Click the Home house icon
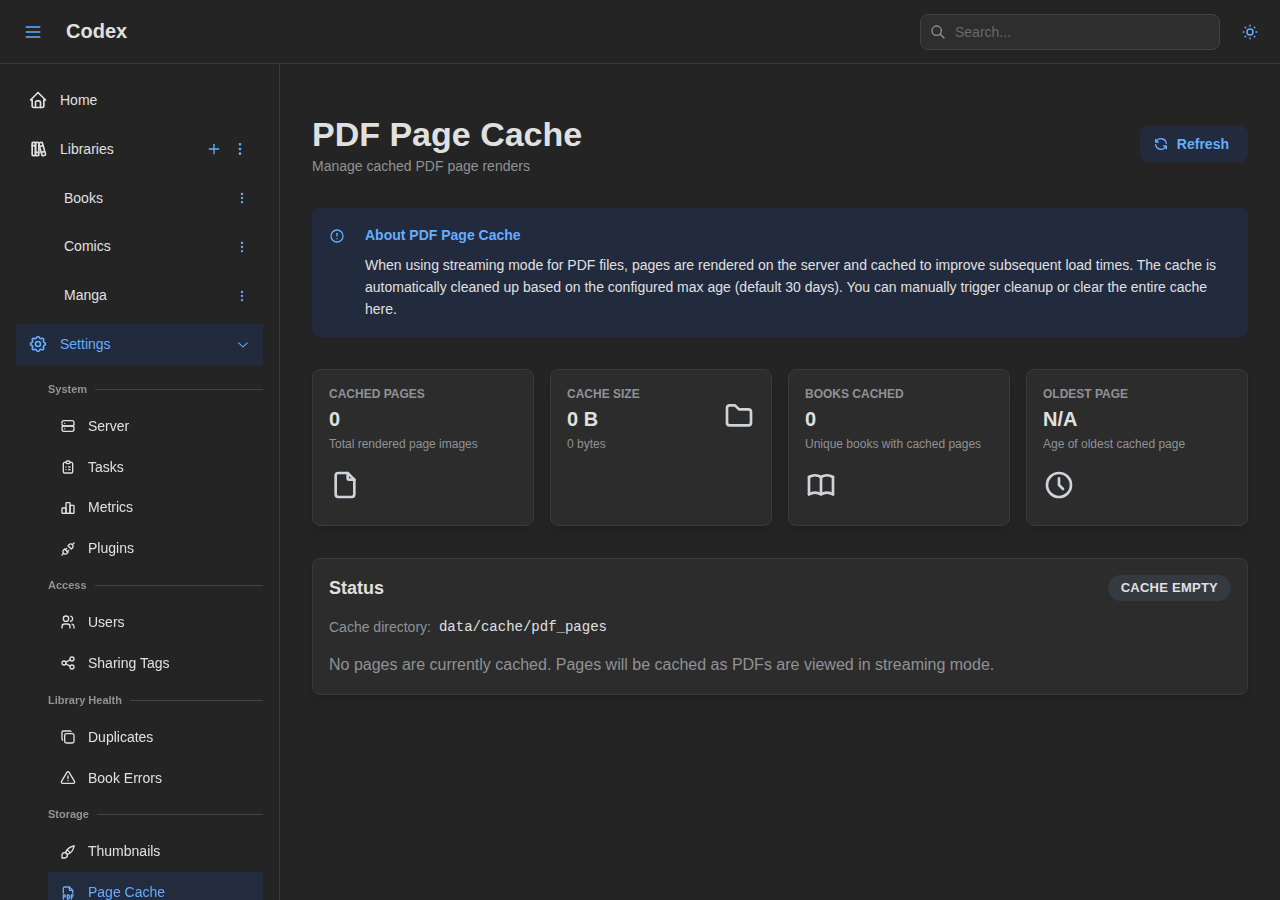 tap(37, 99)
